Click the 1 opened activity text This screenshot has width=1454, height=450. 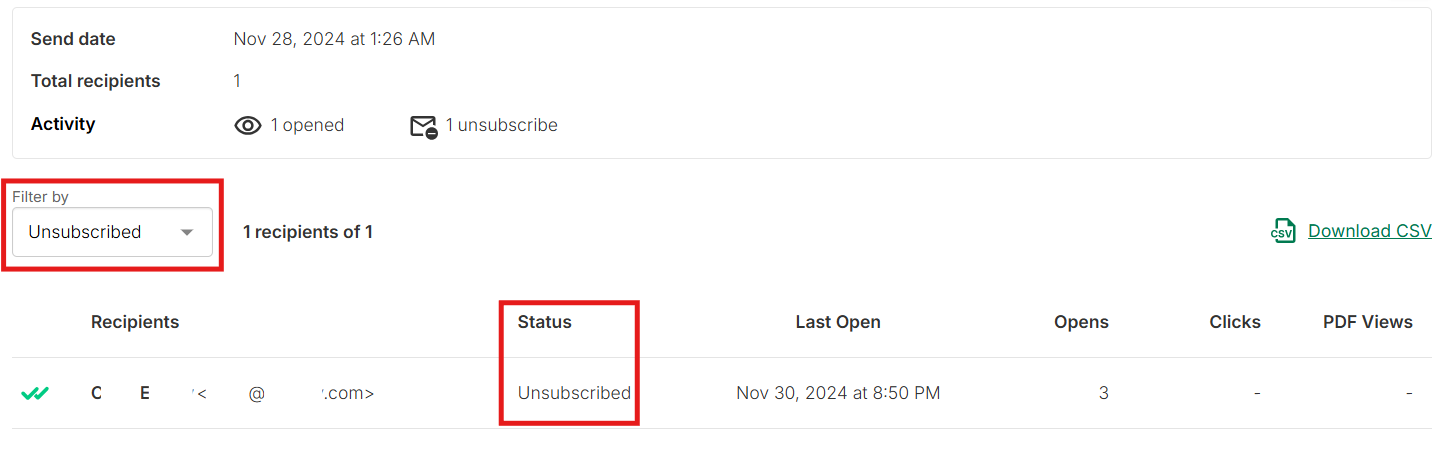click(307, 125)
